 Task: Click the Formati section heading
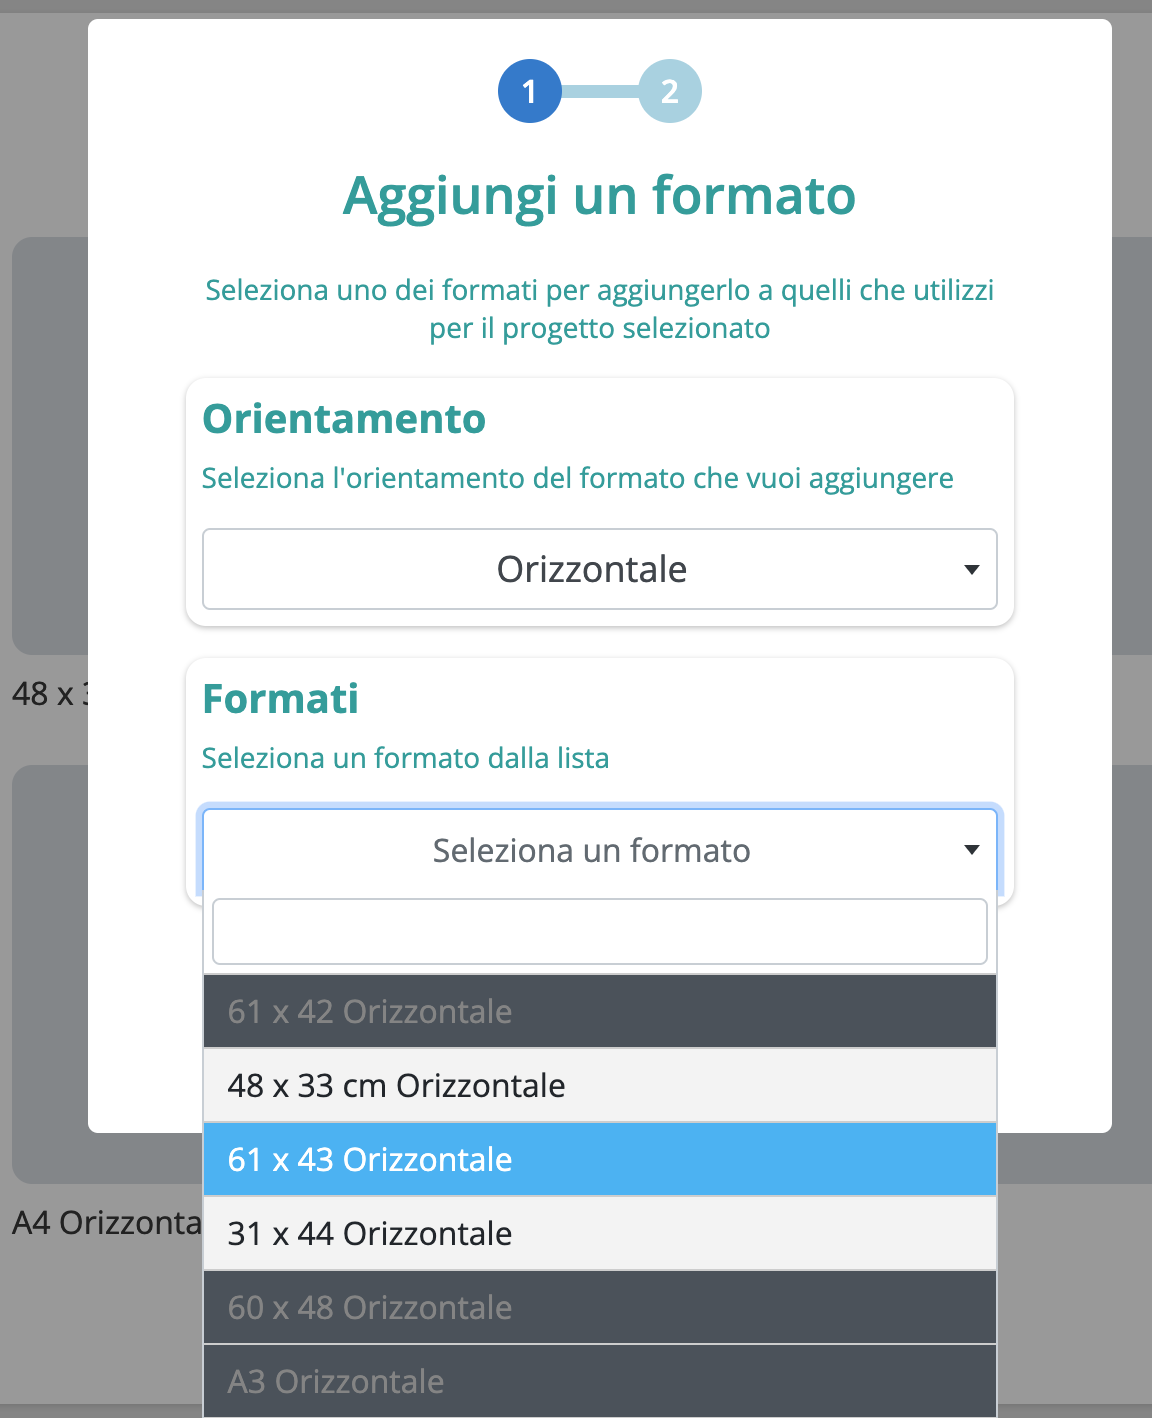281,699
